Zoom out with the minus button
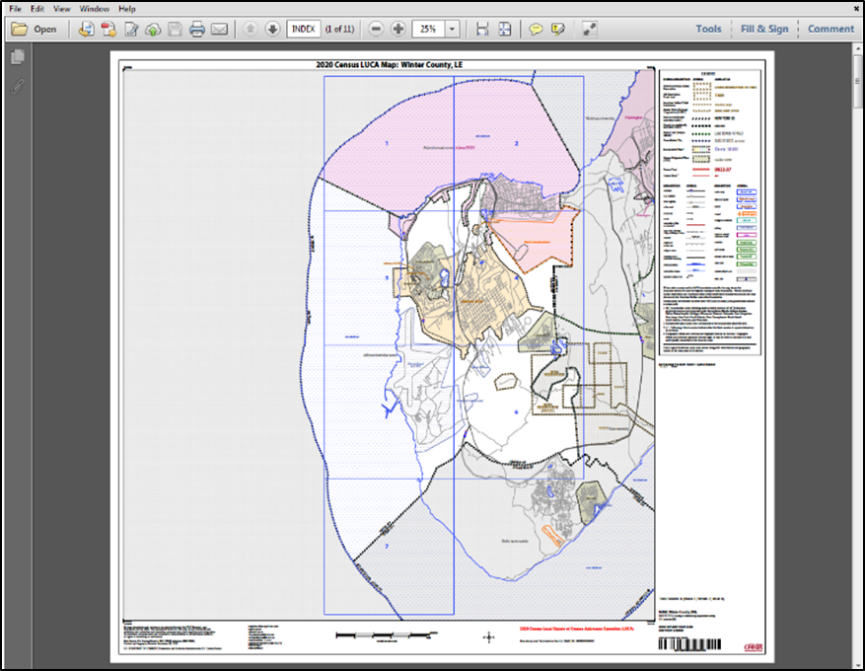Screen dimensions: 865x671 tap(376, 29)
